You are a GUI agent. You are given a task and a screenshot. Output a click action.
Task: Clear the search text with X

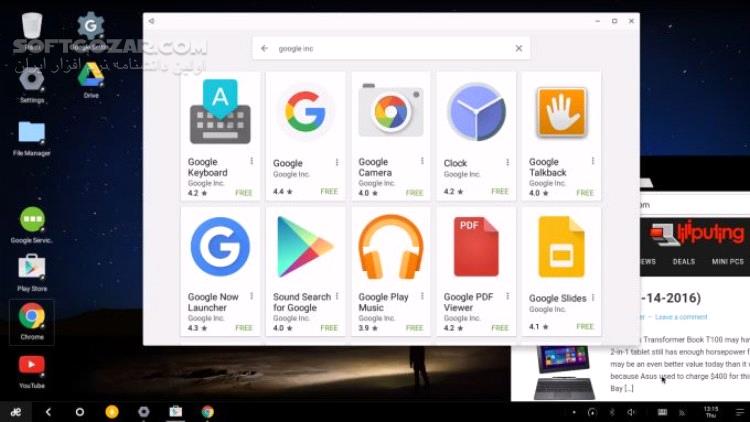click(519, 48)
